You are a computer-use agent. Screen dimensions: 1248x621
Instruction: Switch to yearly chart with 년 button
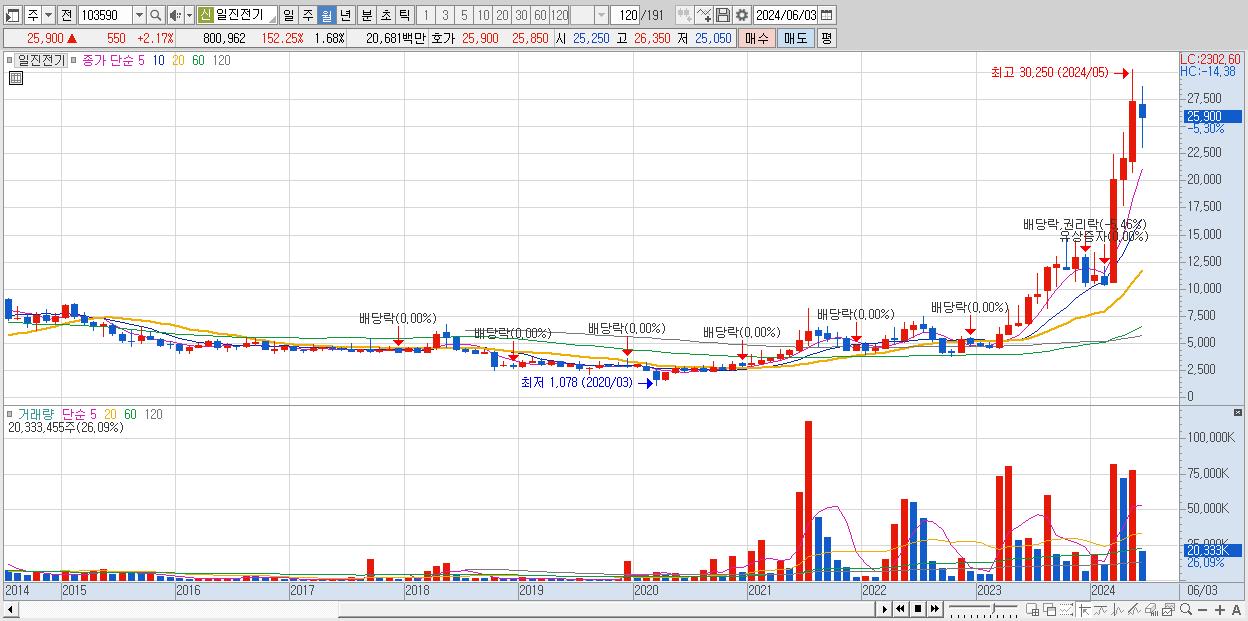point(345,15)
